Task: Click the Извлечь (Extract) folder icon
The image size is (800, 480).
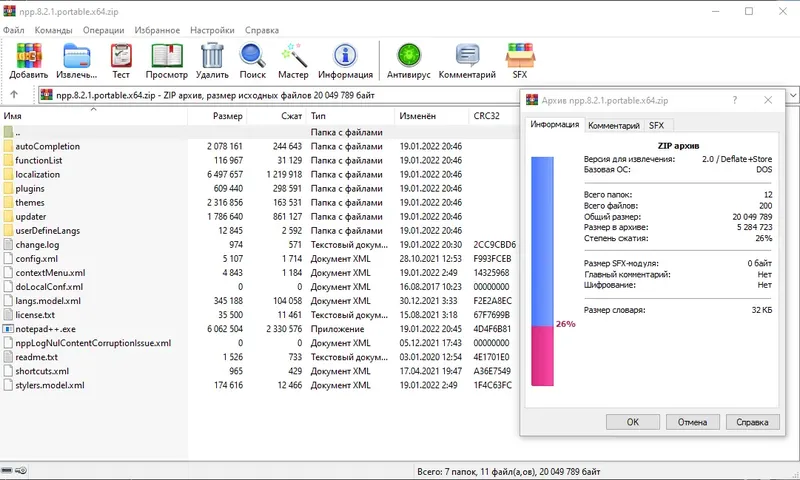Action: point(77,56)
